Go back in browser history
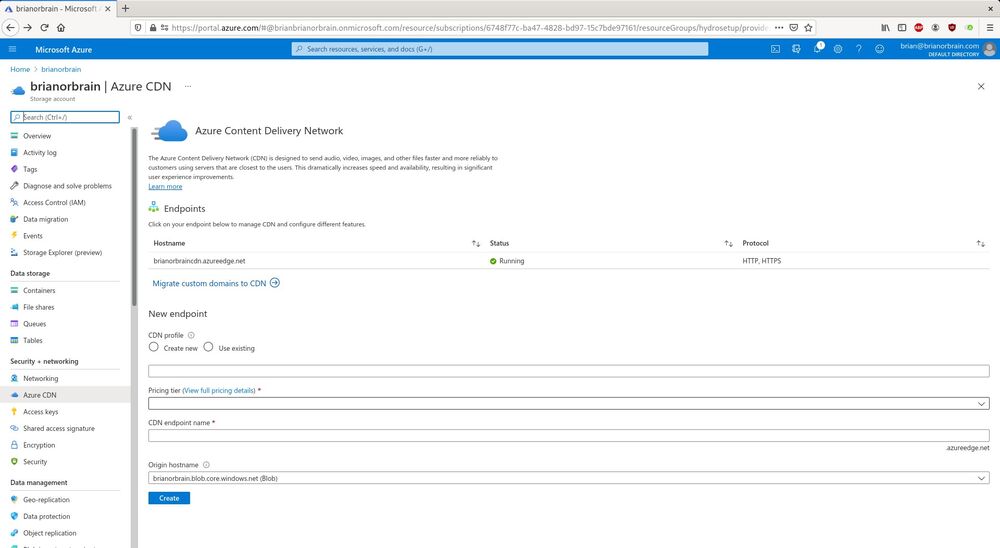Viewport: 1000px width, 548px height. coord(10,27)
